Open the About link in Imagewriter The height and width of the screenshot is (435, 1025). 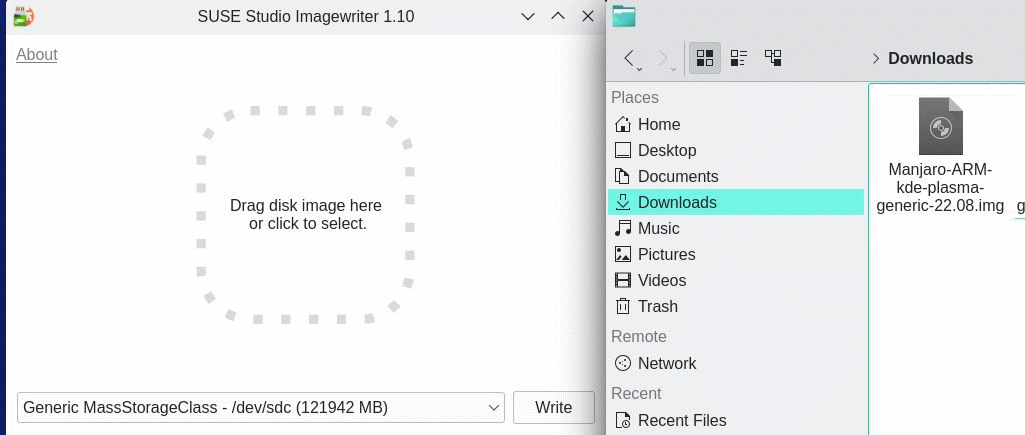click(37, 54)
